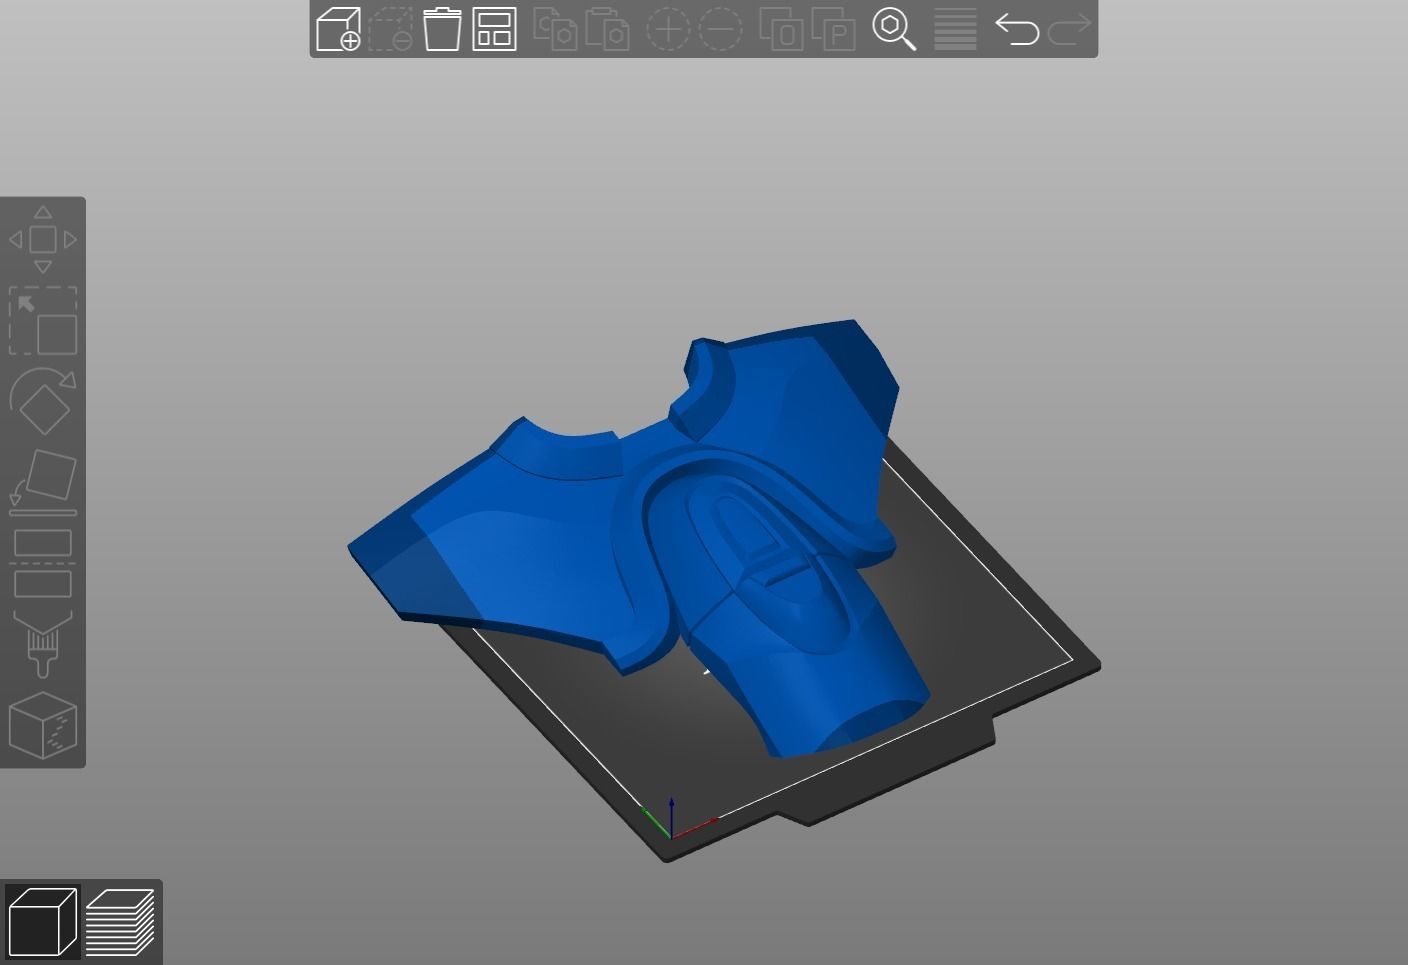
Task: Select the Rotate gizmo tool
Action: coord(43,400)
